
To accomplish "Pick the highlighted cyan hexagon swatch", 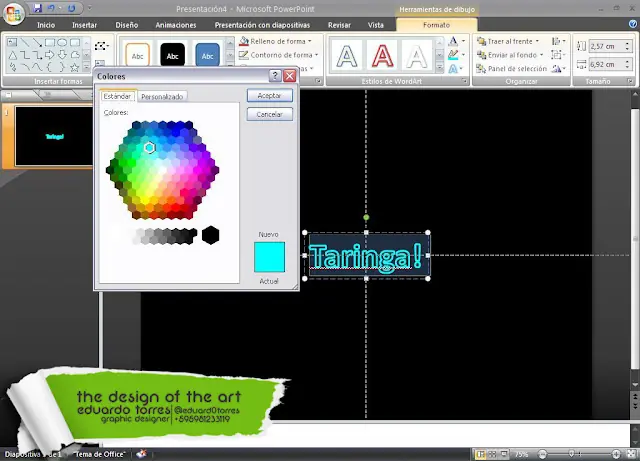I will [x=150, y=148].
